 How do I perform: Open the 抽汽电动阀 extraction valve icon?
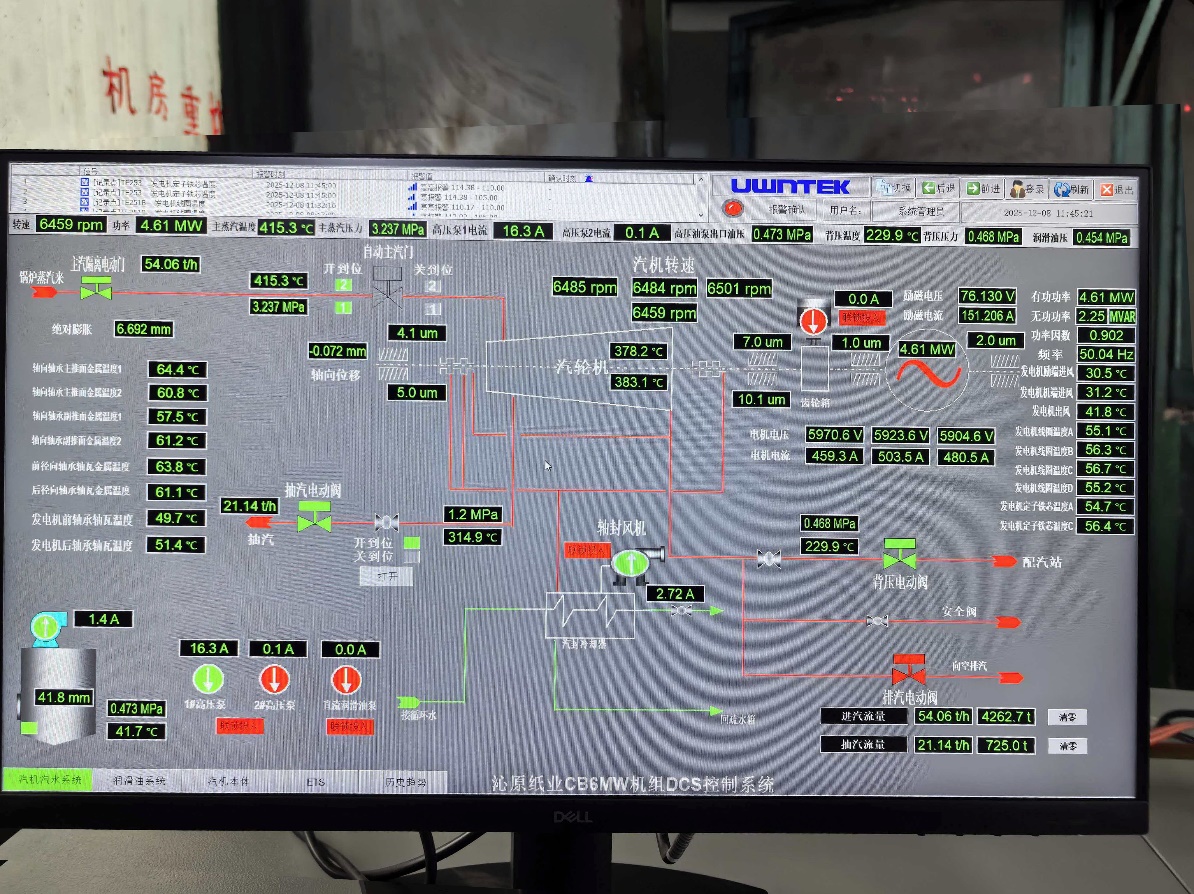point(315,521)
